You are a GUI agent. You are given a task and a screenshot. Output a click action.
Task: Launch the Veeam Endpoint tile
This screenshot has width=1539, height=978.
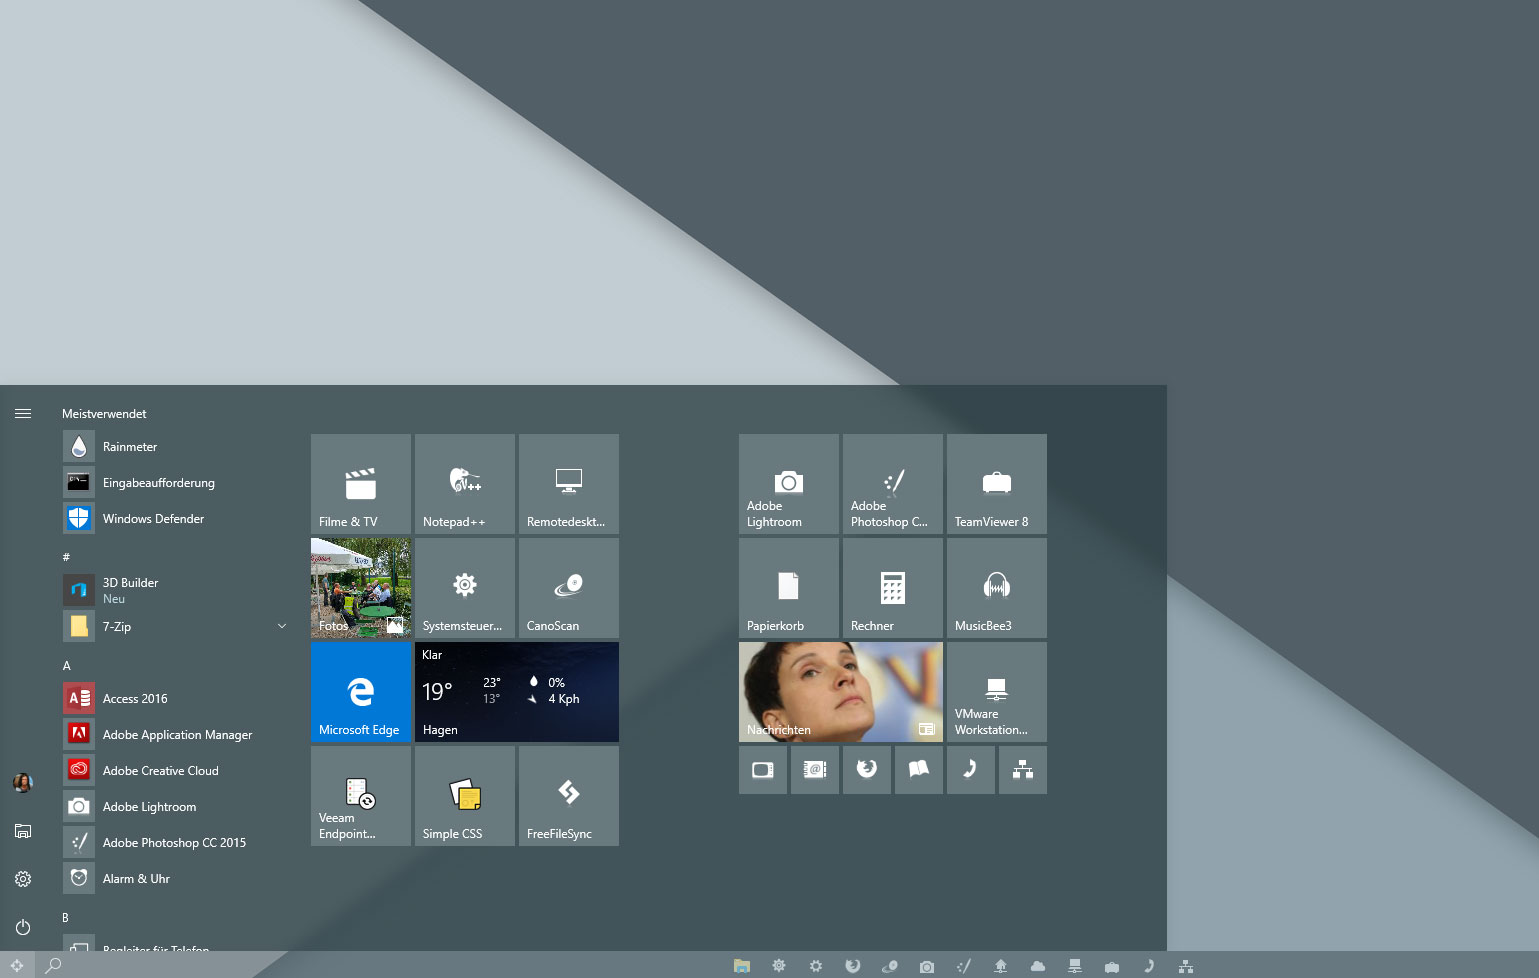tap(361, 796)
